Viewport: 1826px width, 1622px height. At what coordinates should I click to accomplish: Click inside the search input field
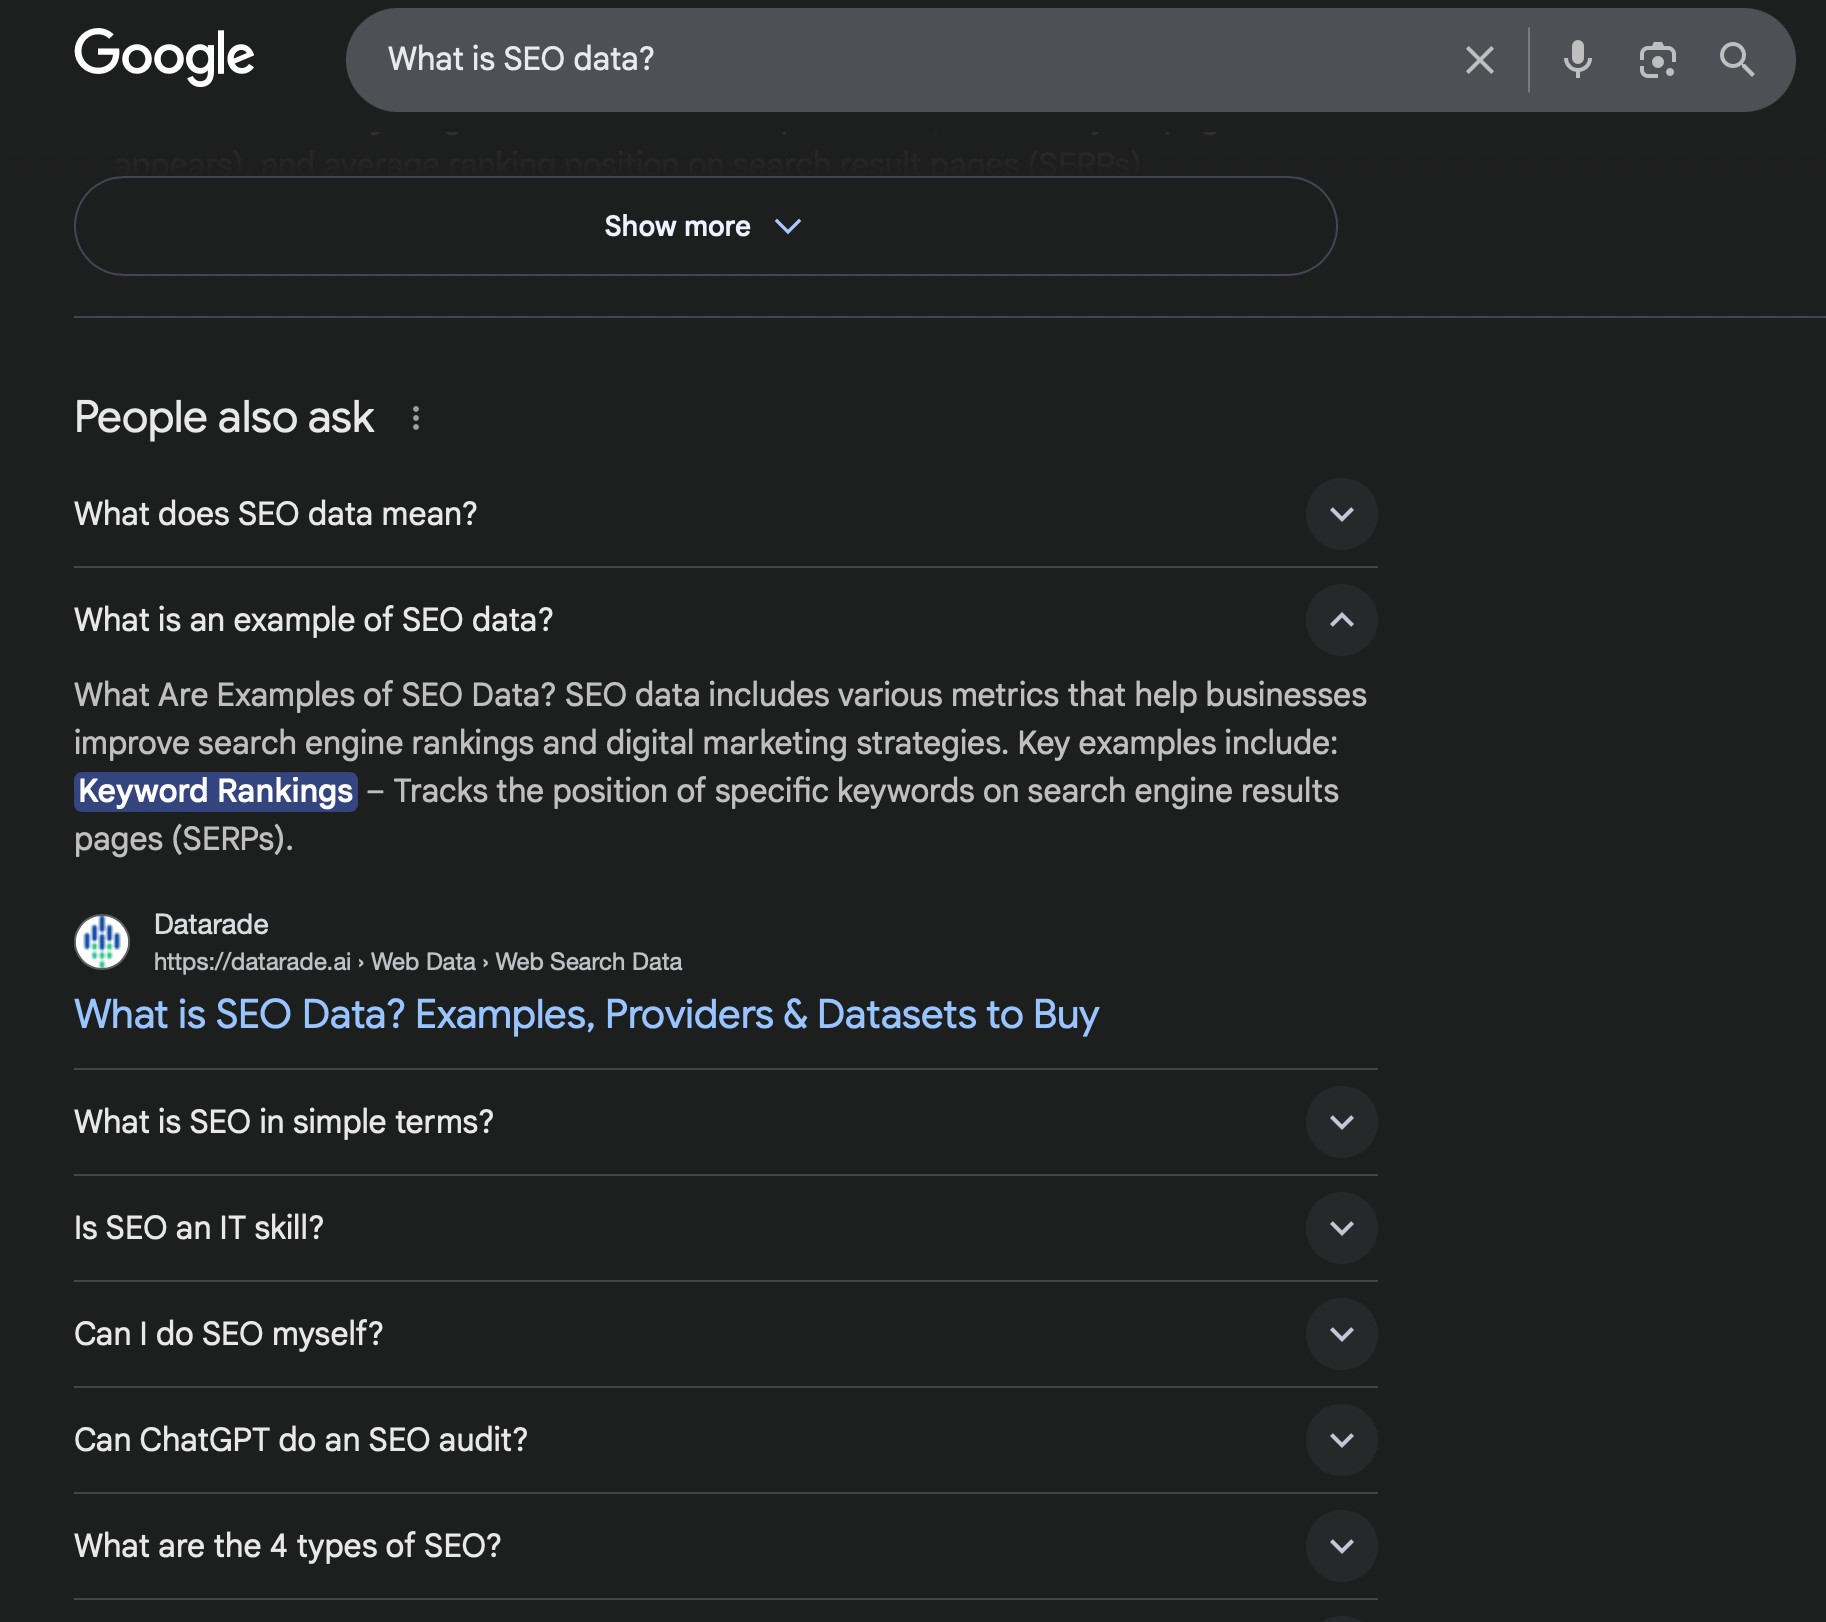(800, 60)
